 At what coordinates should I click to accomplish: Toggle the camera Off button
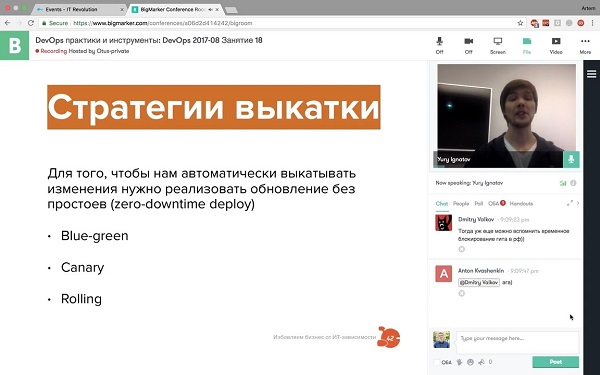(468, 45)
